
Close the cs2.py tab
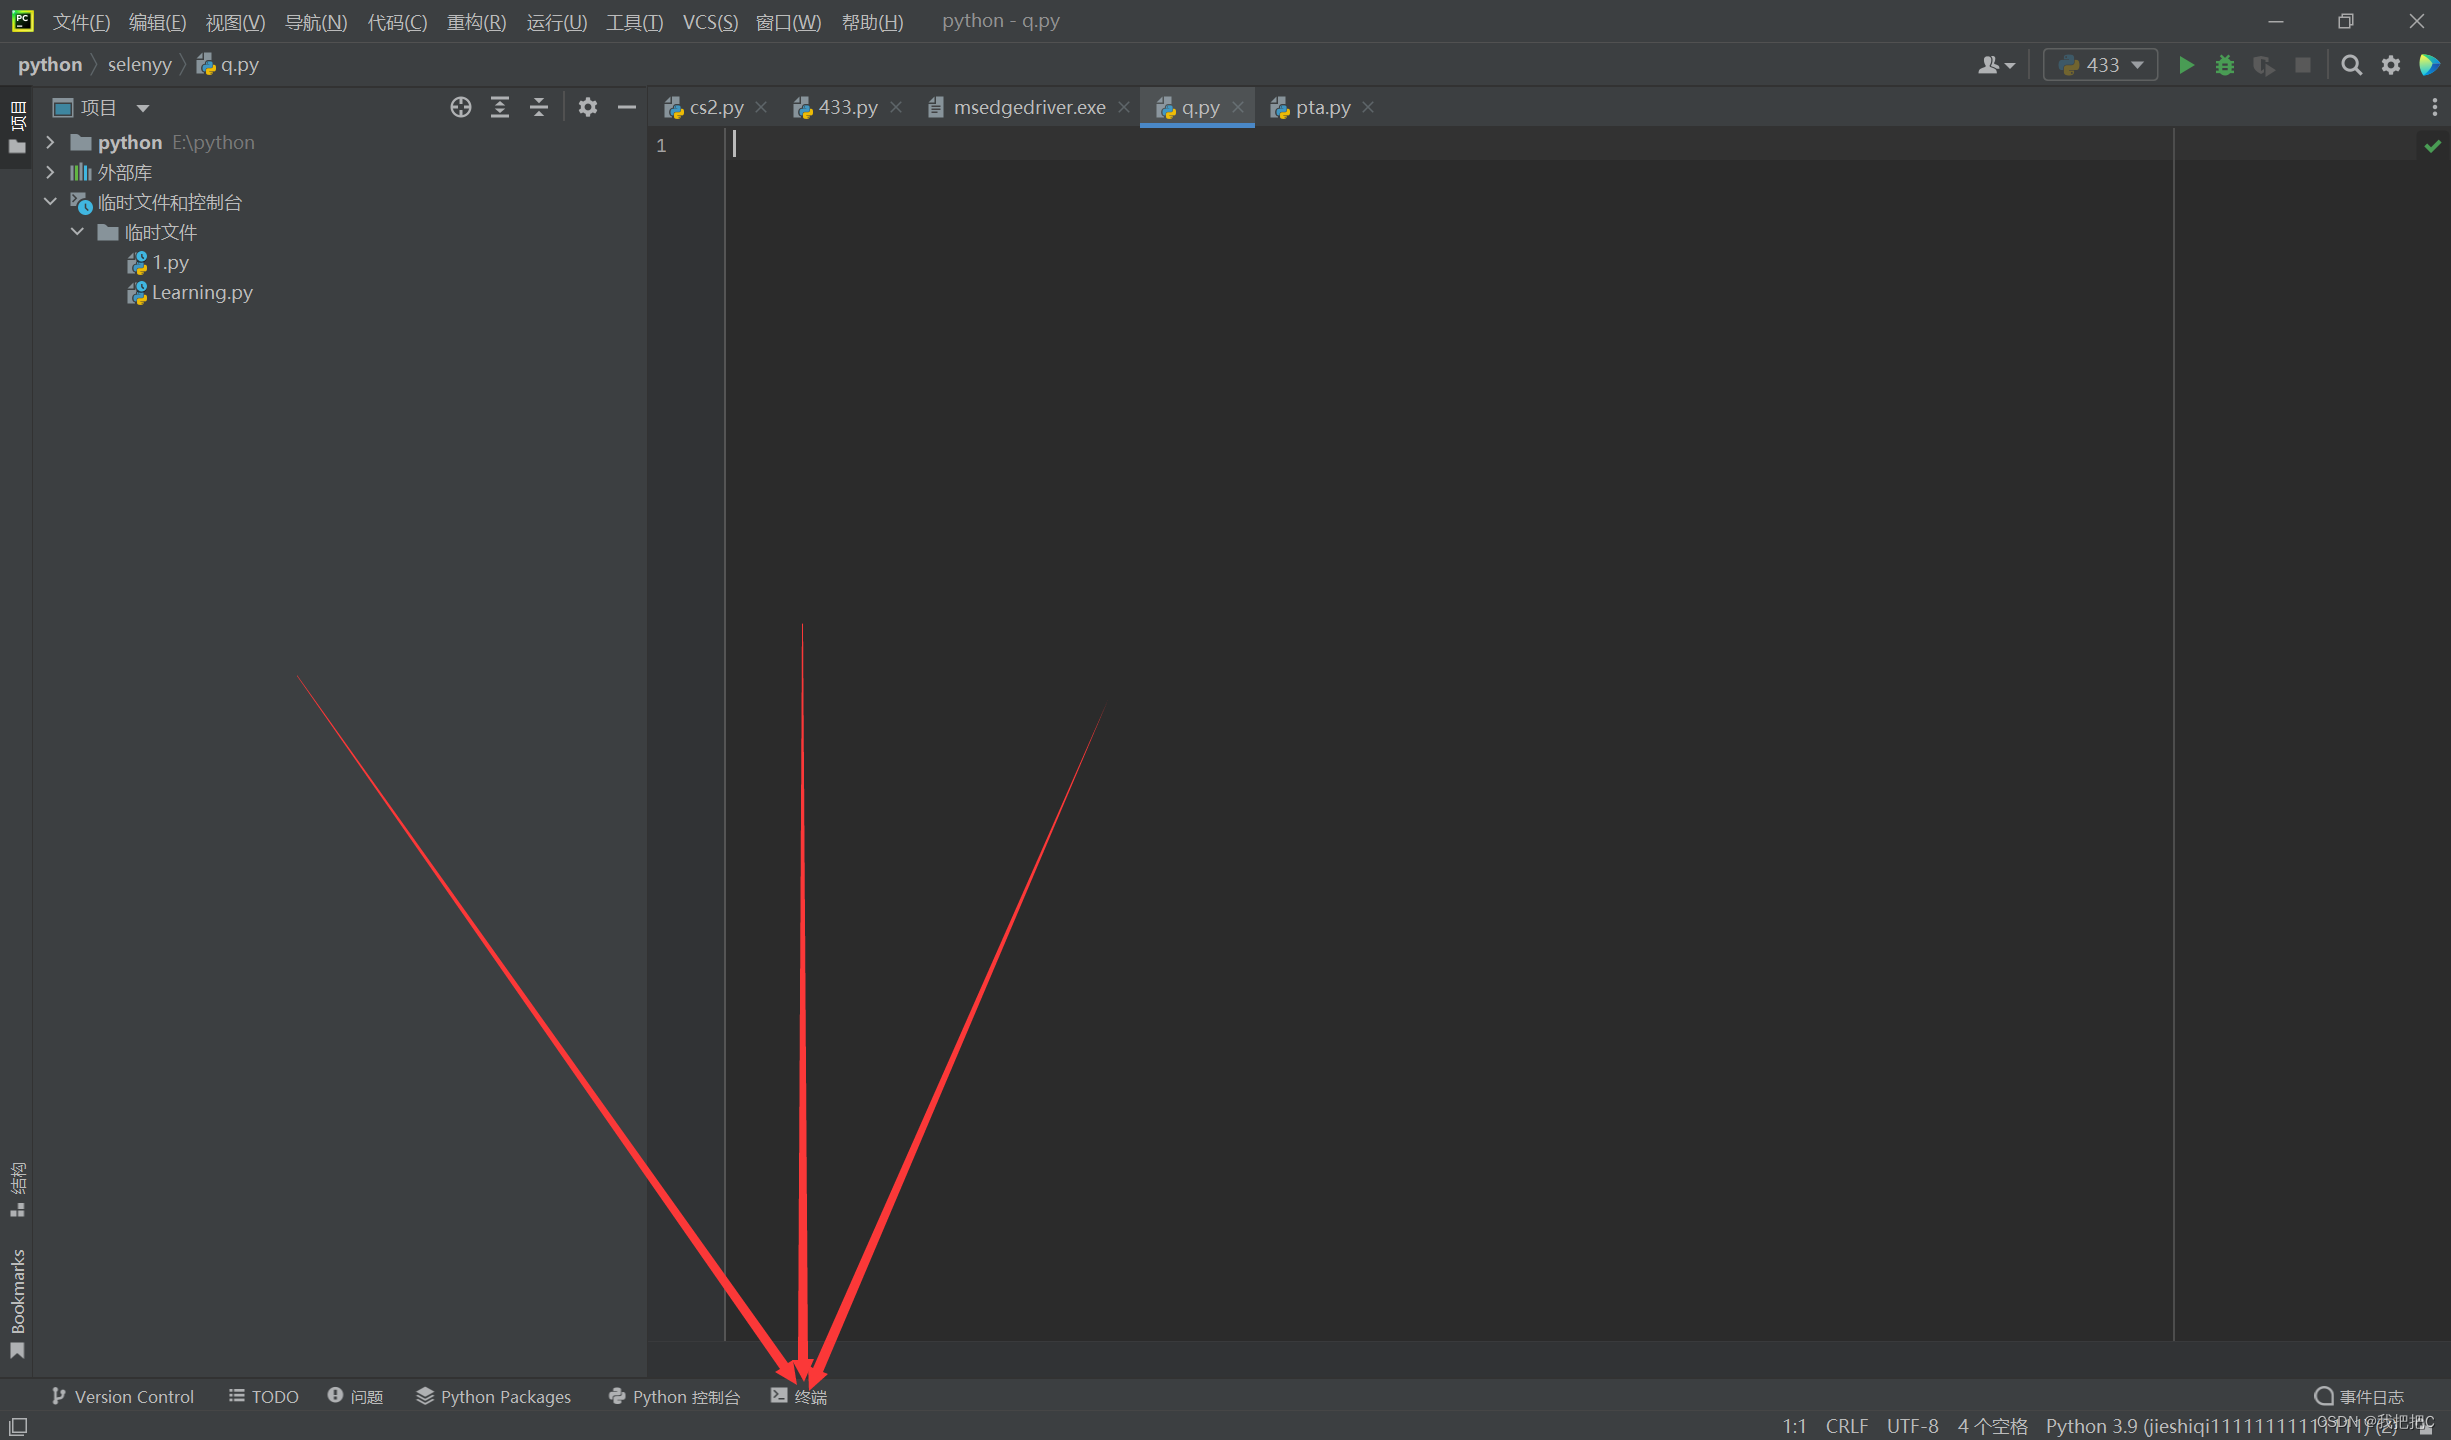(762, 107)
